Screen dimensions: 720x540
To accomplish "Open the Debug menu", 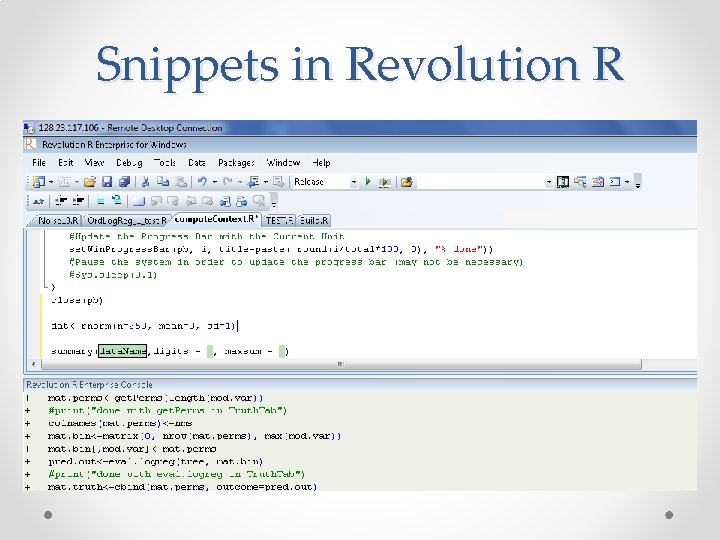I will (129, 163).
